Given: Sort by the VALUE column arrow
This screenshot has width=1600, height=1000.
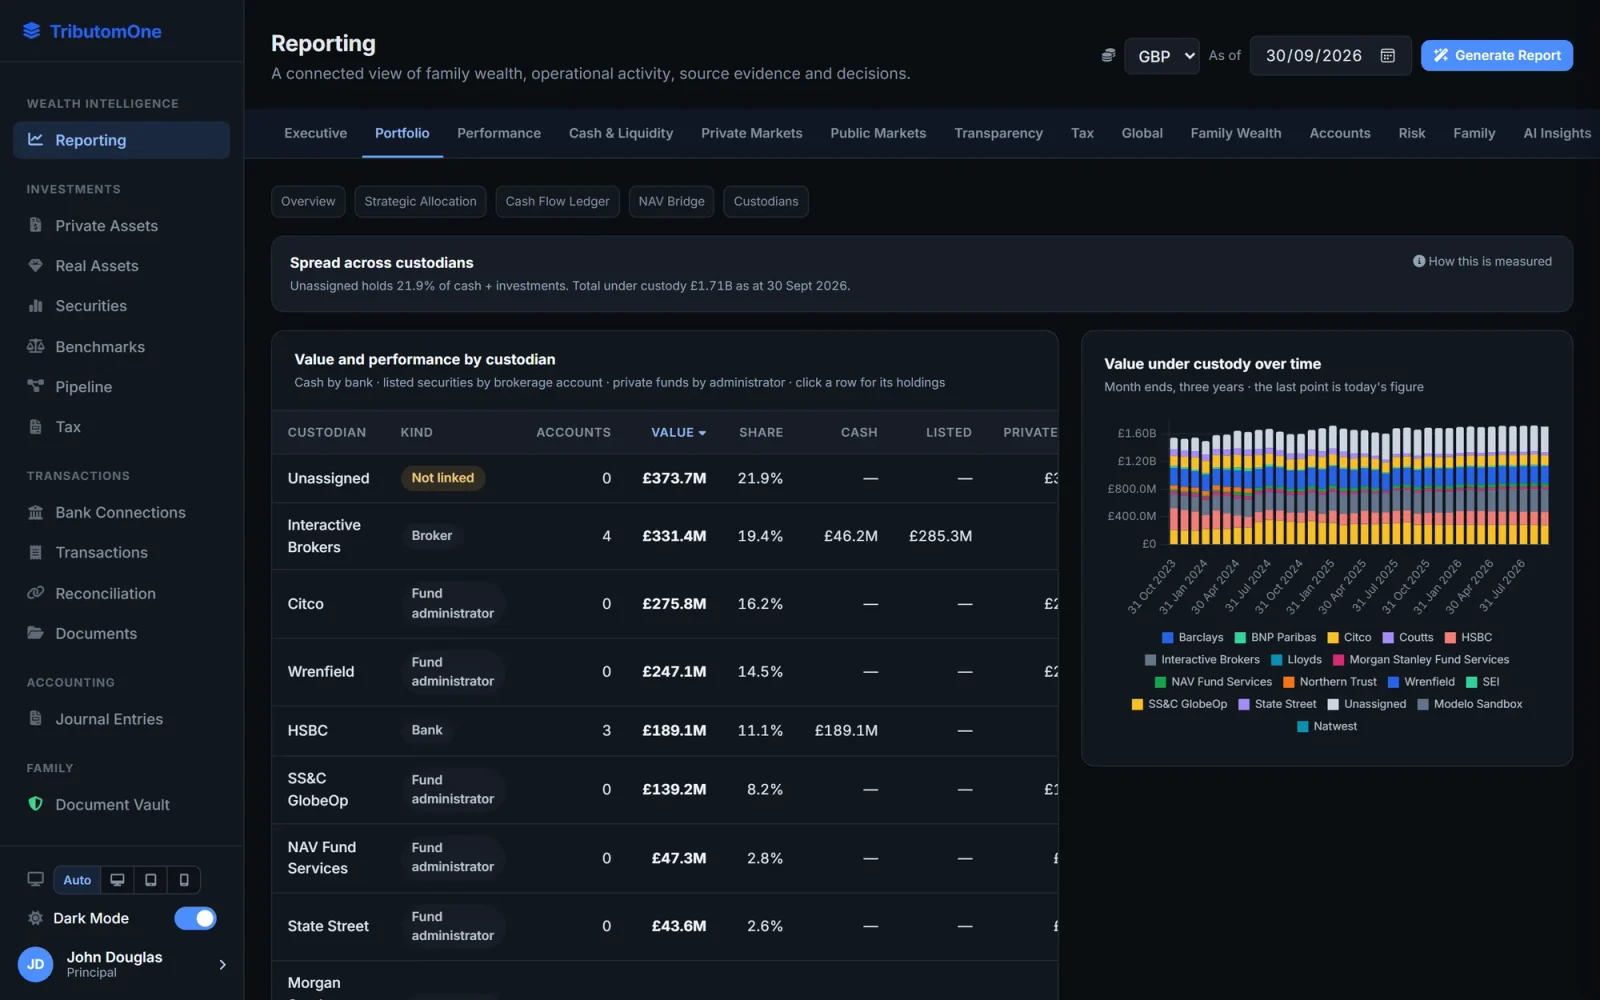Looking at the screenshot, I should pyautogui.click(x=702, y=433).
